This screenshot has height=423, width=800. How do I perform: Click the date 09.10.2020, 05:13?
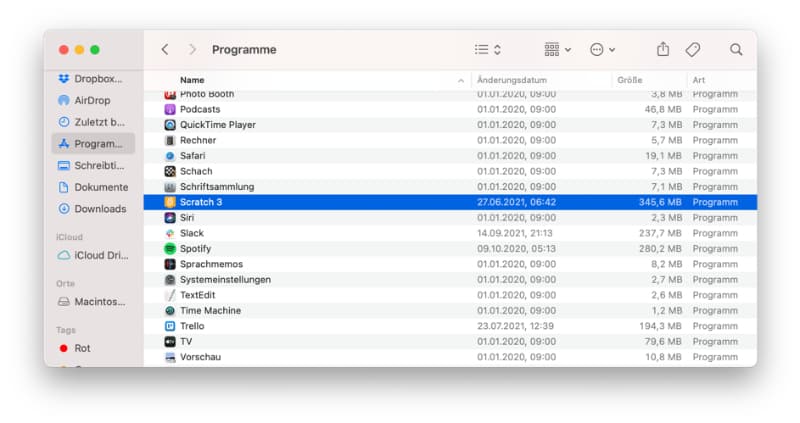(516, 248)
